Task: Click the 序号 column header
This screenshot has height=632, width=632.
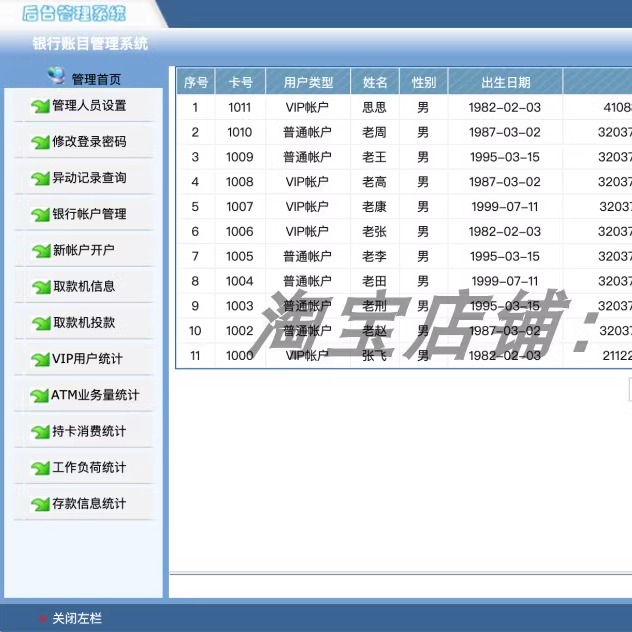Action: [x=196, y=82]
